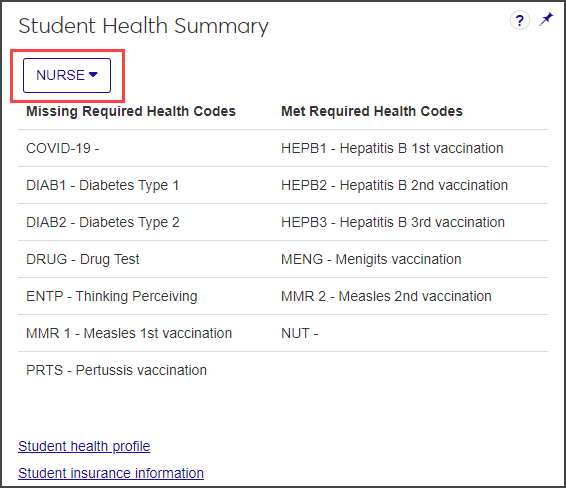
Task: Select HEPB2 - Hepatitis B 2nd vaccination
Action: (x=394, y=186)
